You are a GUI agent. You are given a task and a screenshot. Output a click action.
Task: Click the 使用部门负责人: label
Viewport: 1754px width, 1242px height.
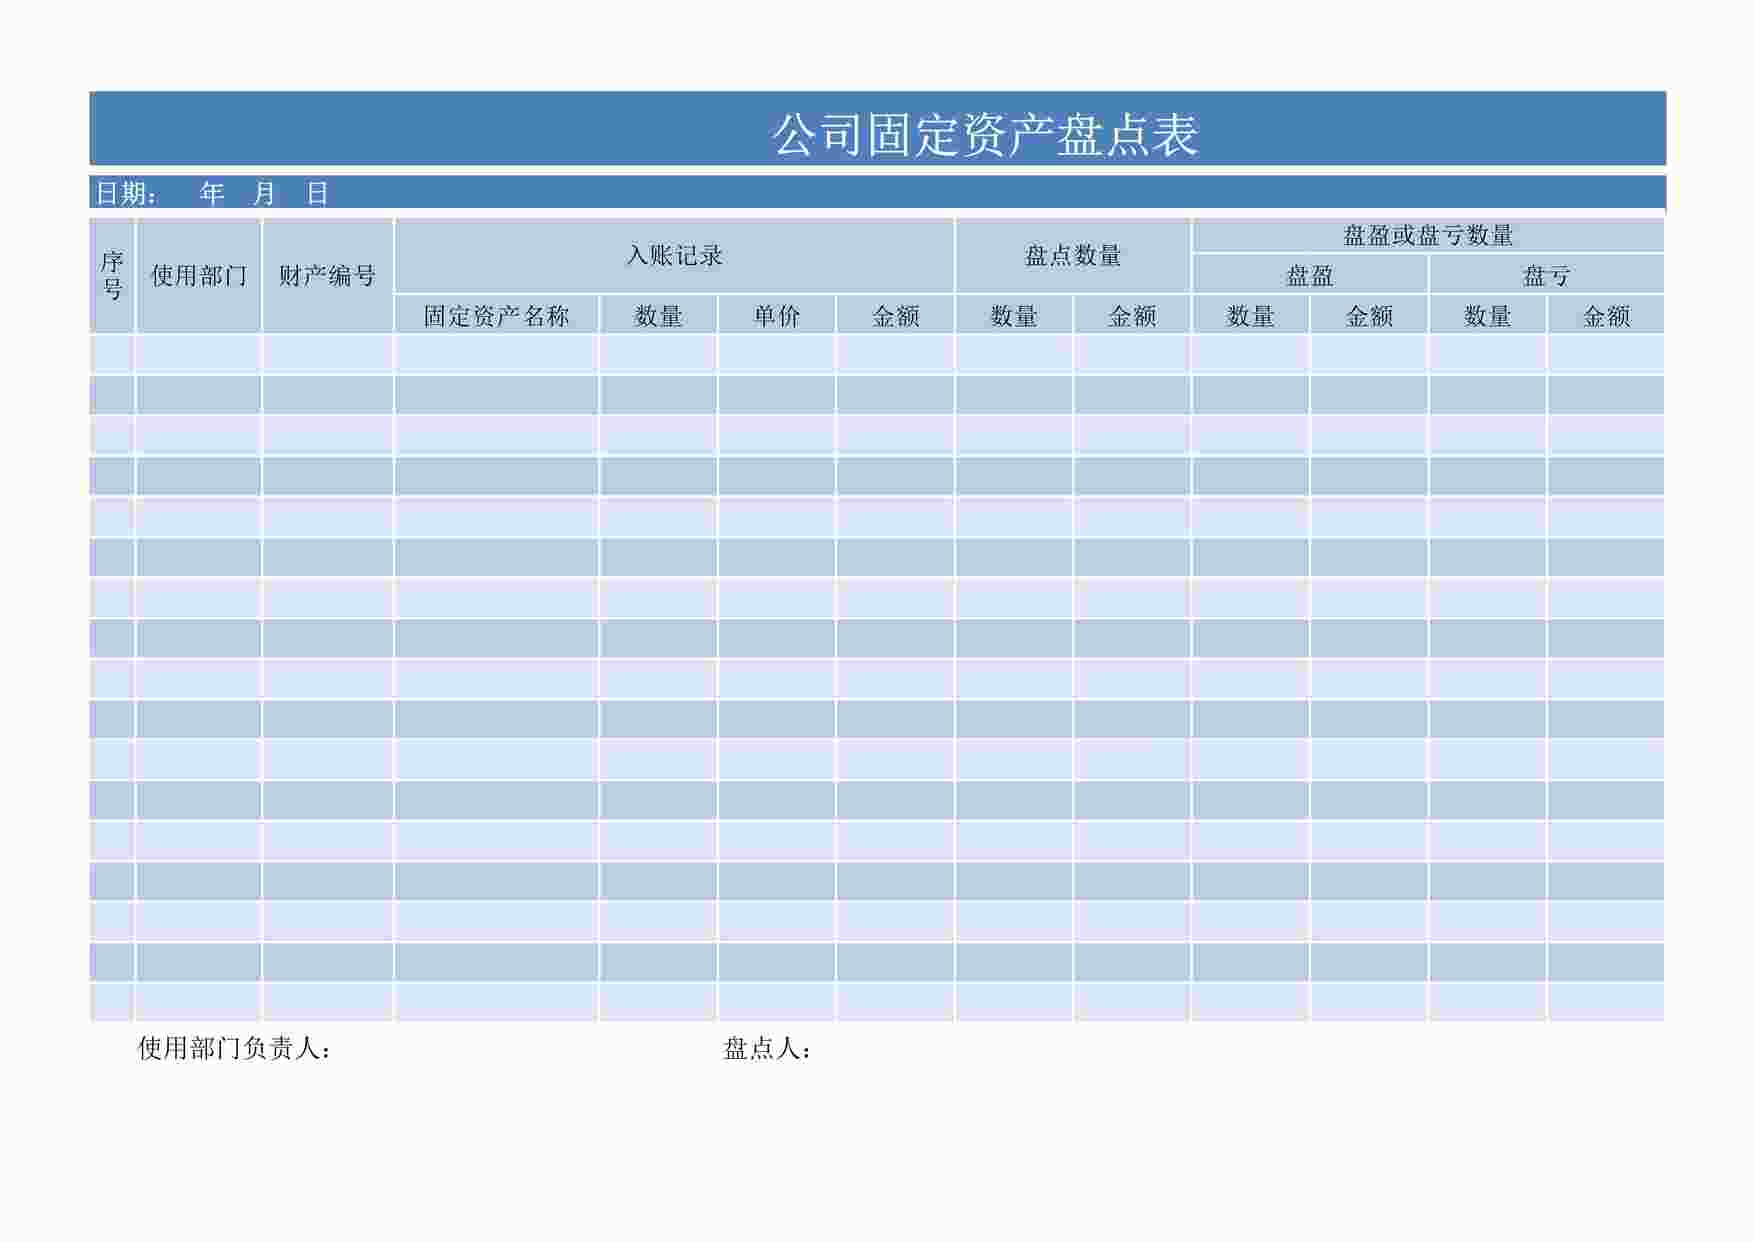tap(235, 1048)
